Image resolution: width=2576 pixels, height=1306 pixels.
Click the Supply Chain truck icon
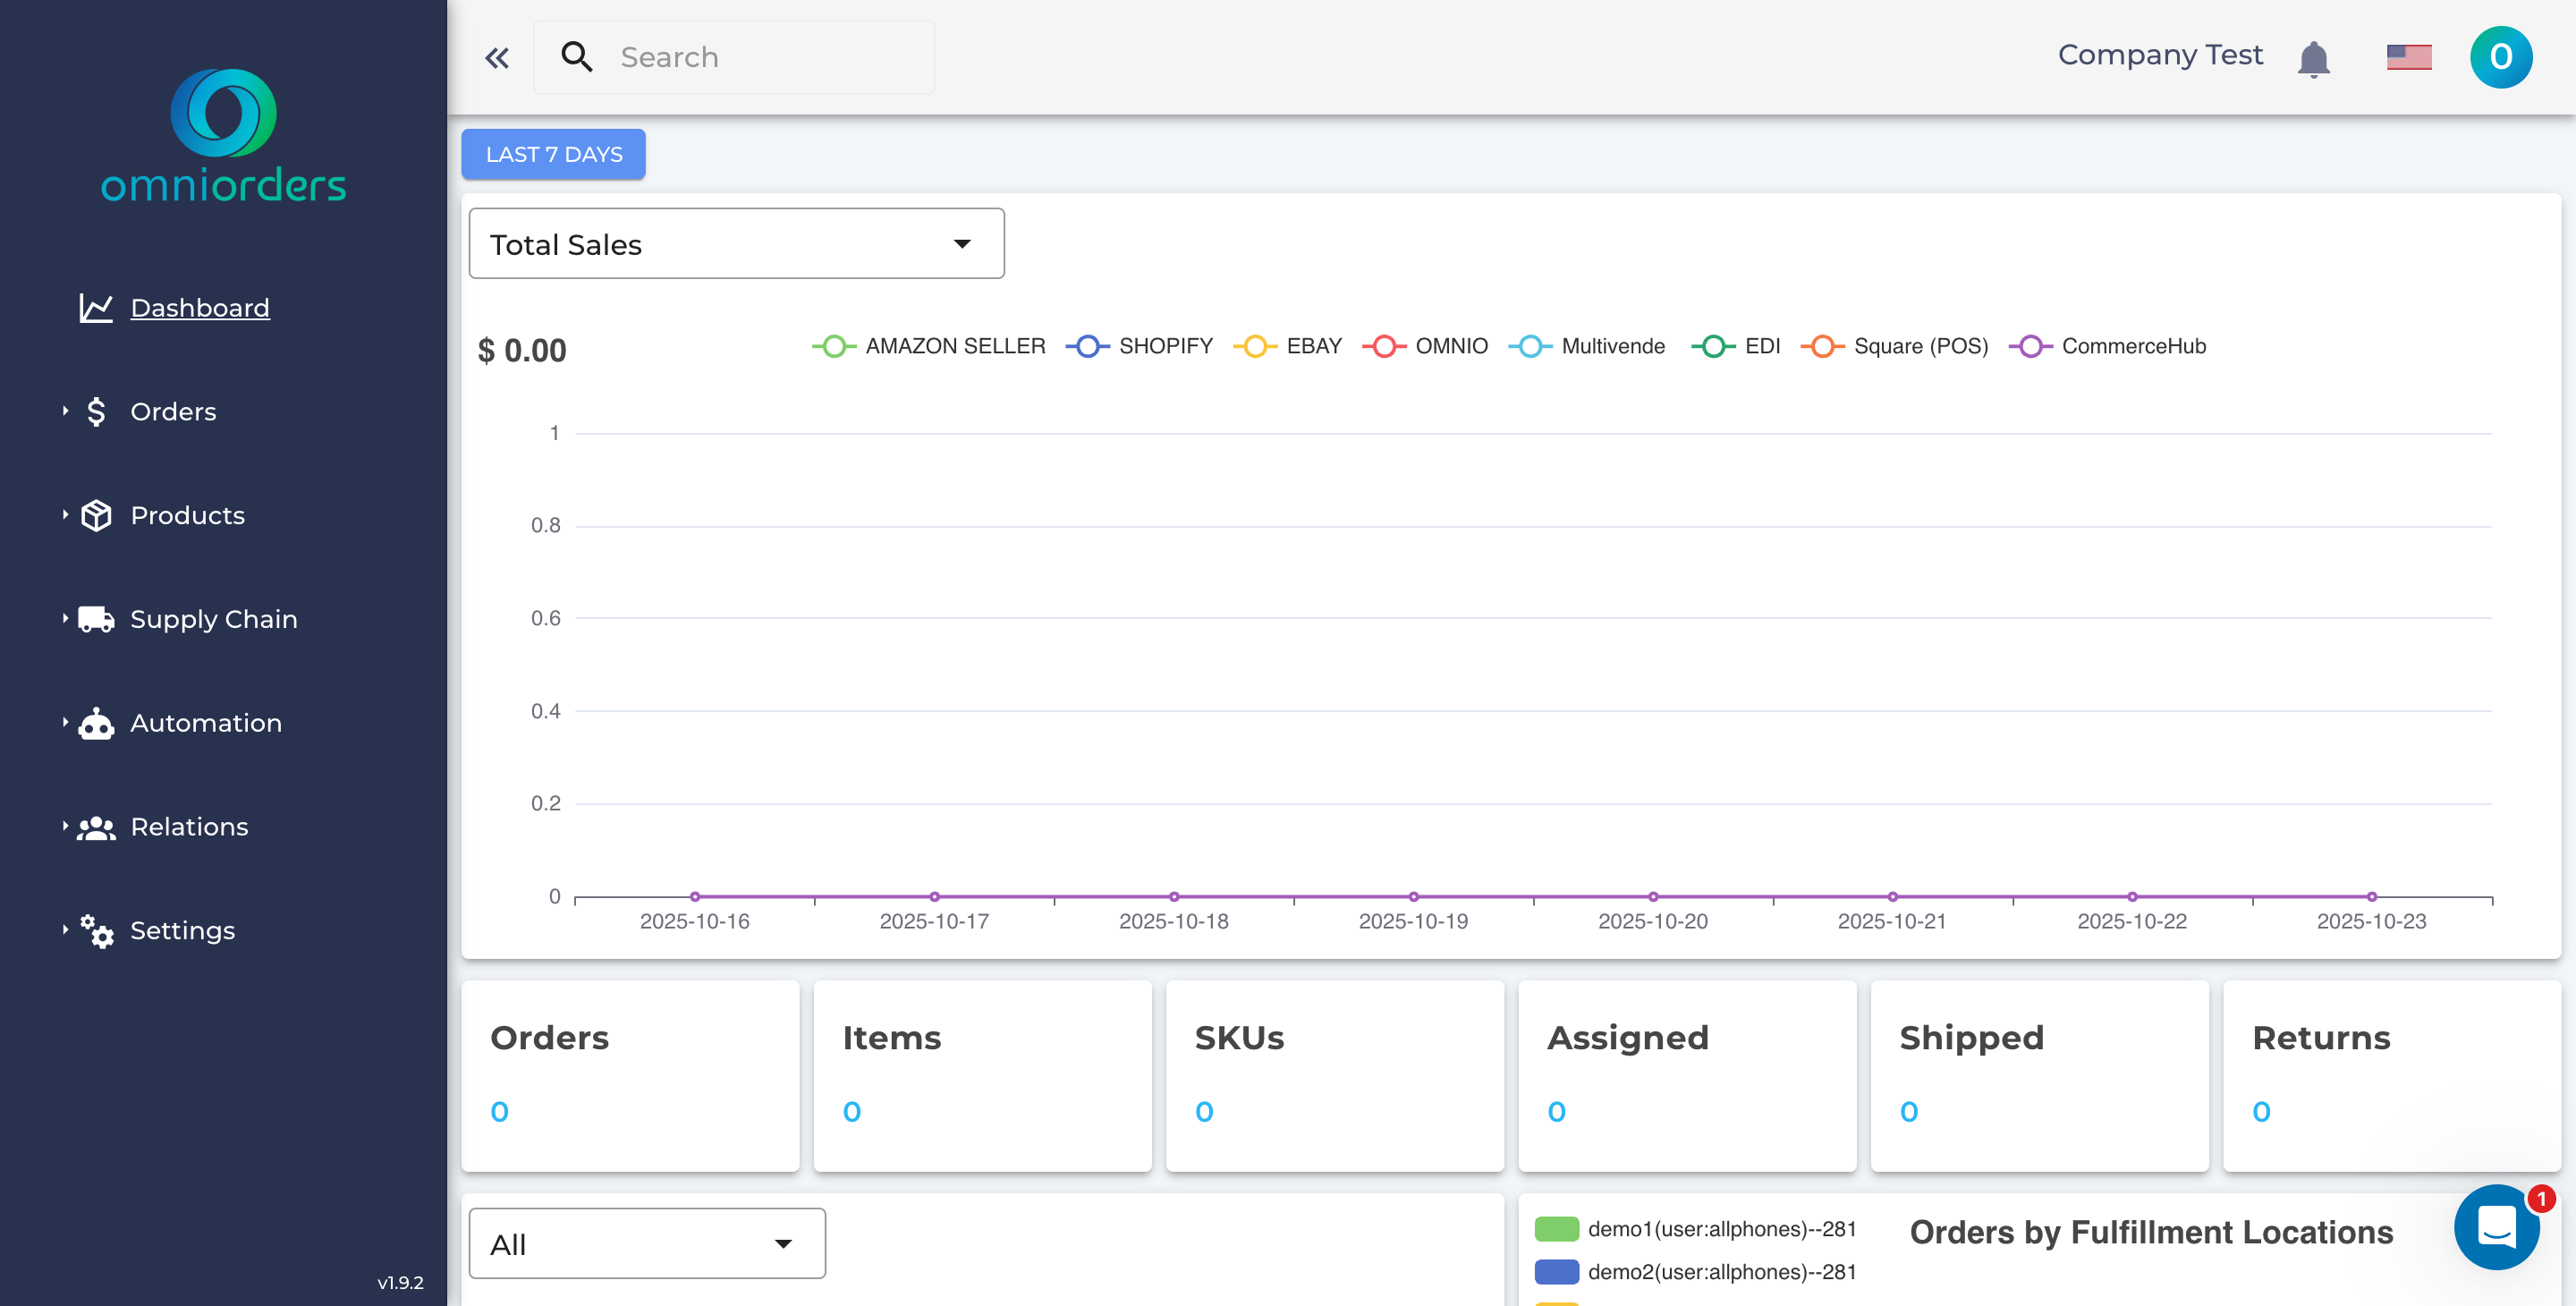click(x=96, y=618)
